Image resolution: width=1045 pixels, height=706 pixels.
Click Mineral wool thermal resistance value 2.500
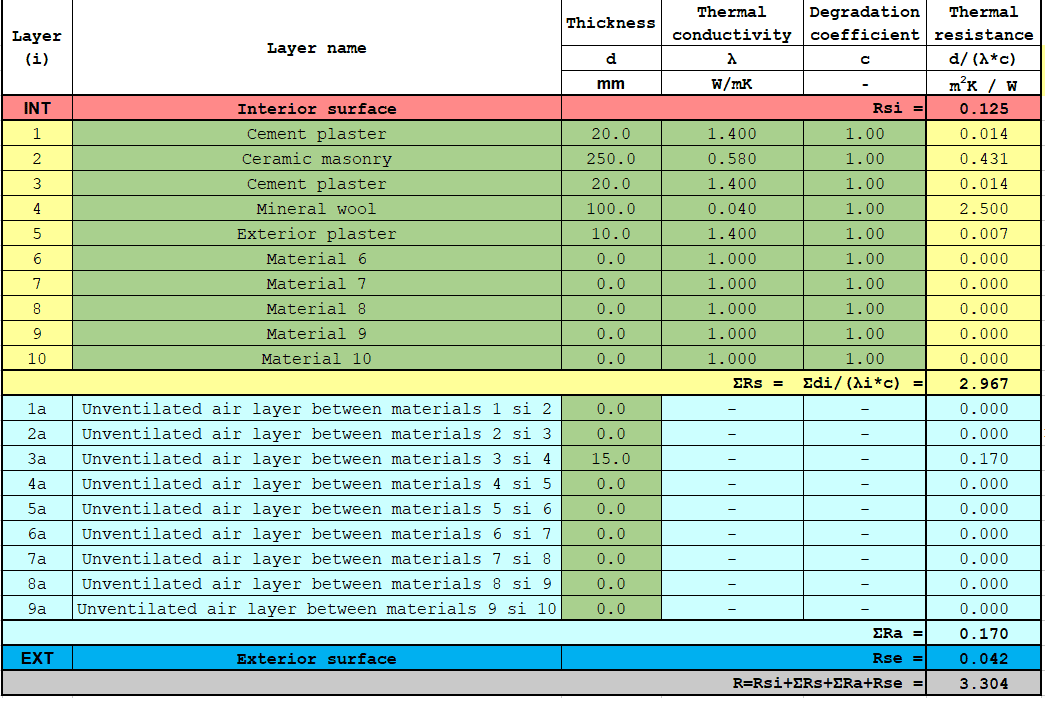click(983, 209)
